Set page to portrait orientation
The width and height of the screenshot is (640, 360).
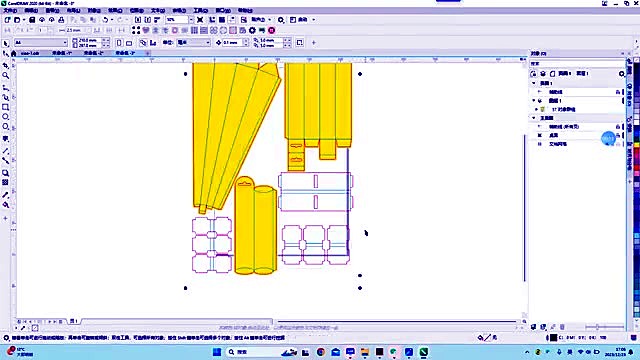click(119, 42)
